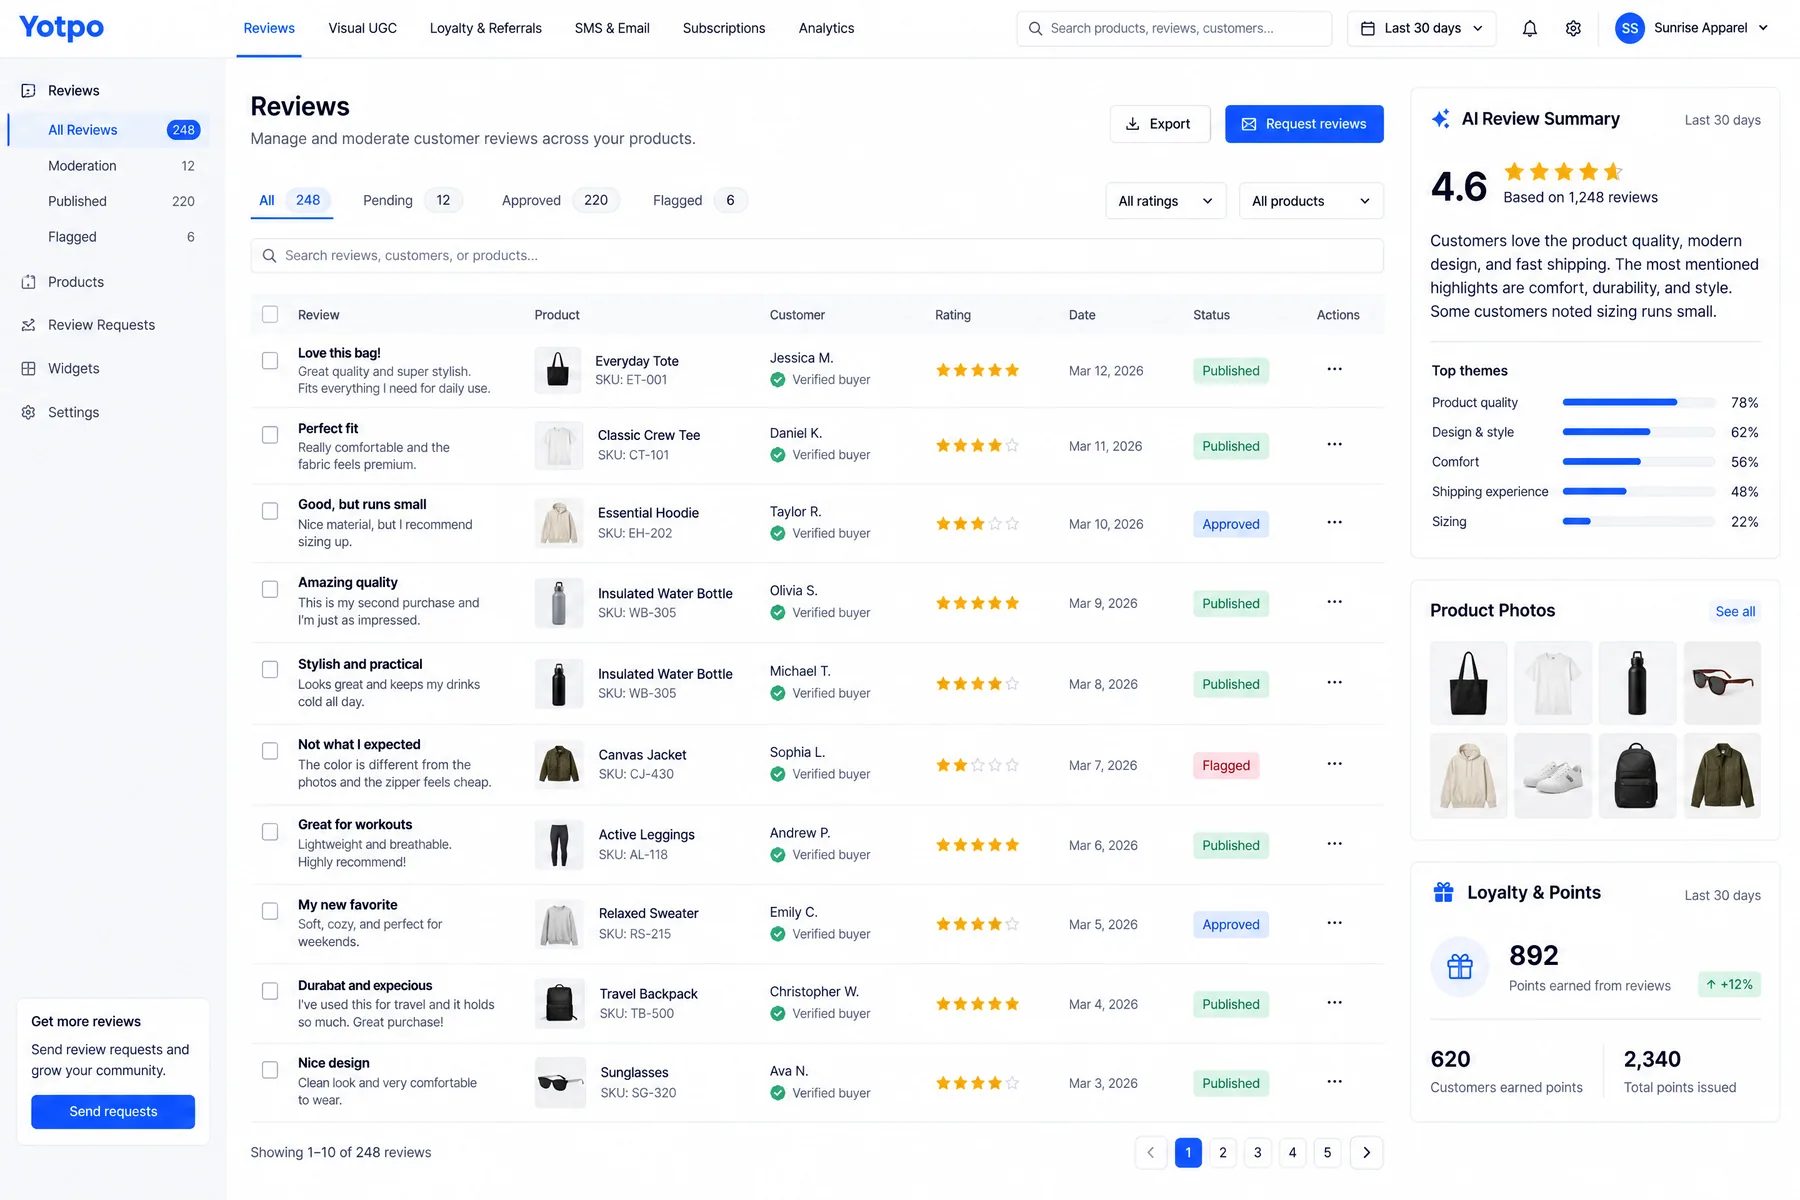Click the Request reviews button
This screenshot has width=1800, height=1200.
[1304, 124]
